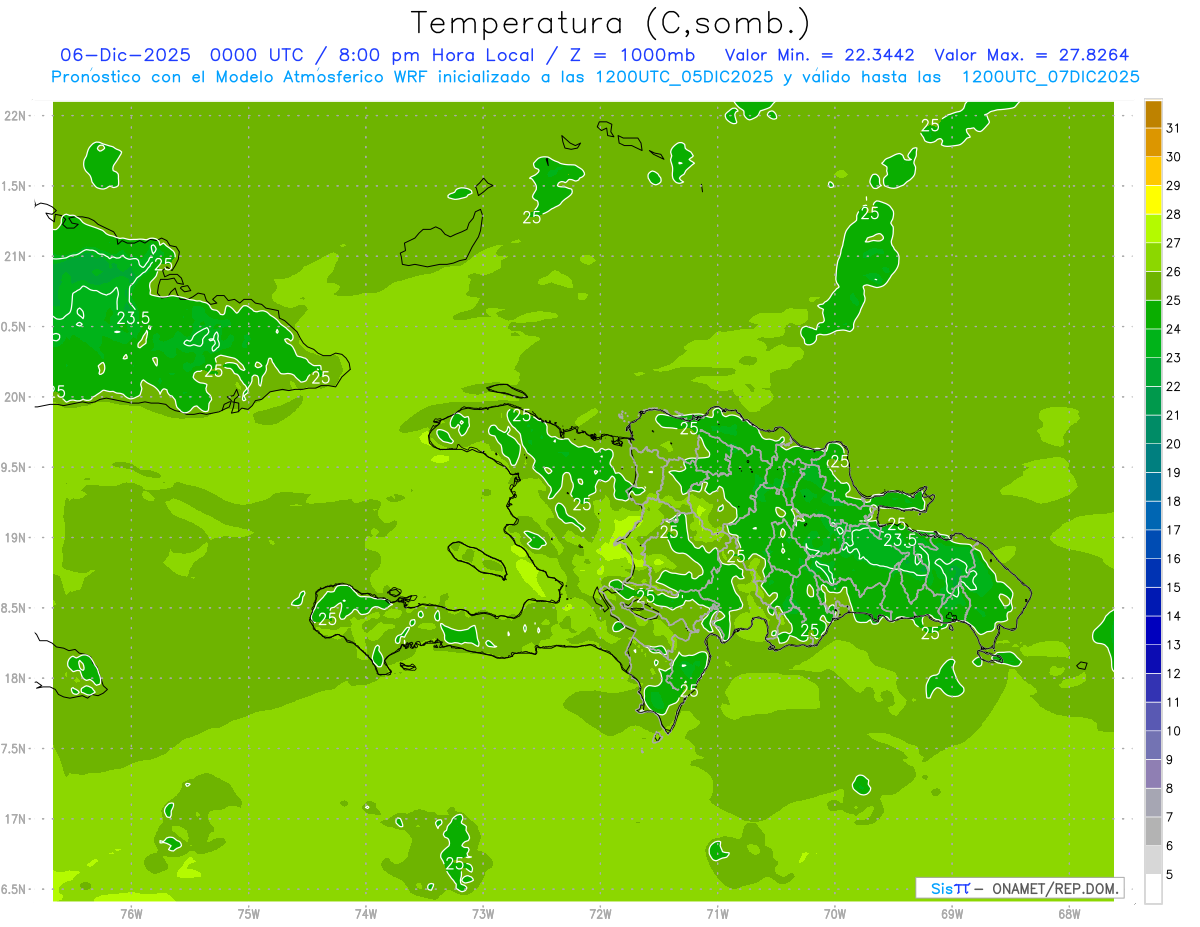Click the colorbar value '30'
The width and height of the screenshot is (1200, 927).
1173,157
